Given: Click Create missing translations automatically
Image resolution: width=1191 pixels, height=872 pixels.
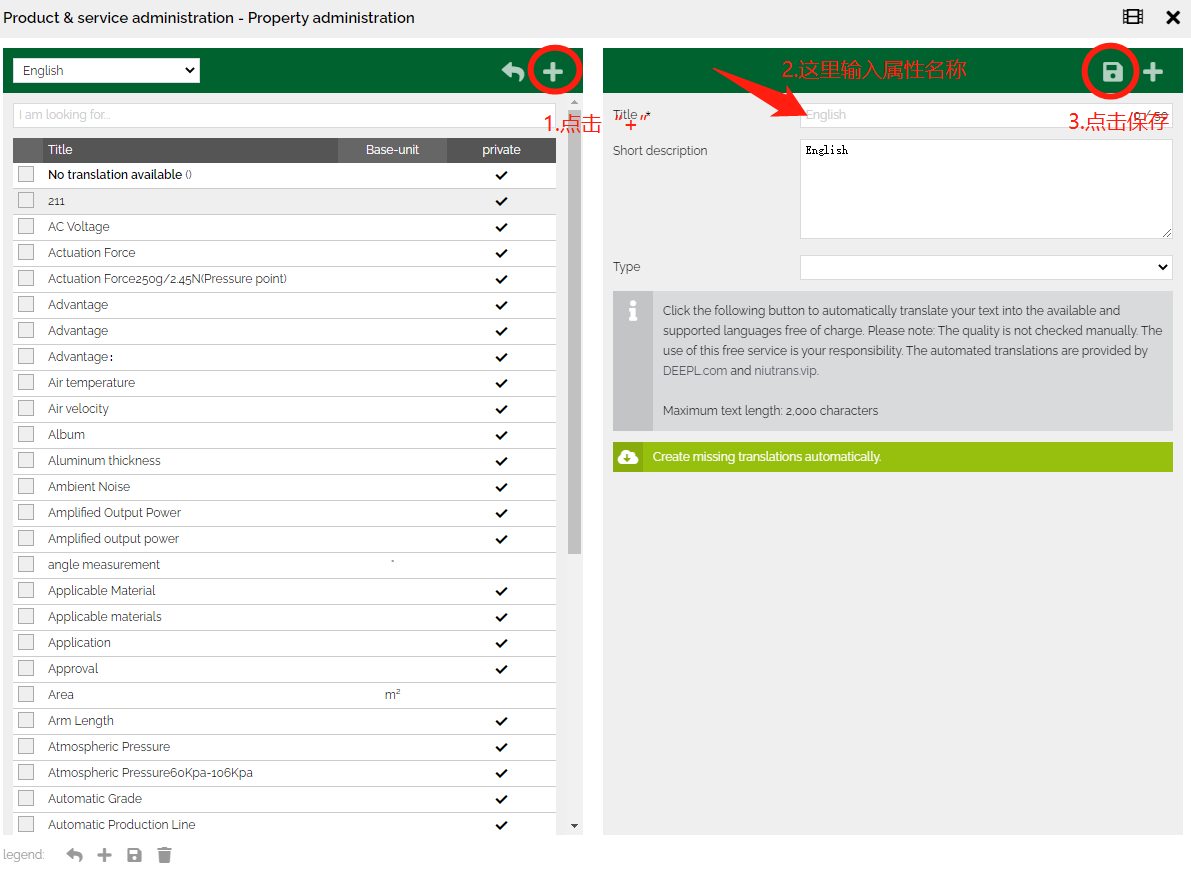Looking at the screenshot, I should click(x=766, y=457).
